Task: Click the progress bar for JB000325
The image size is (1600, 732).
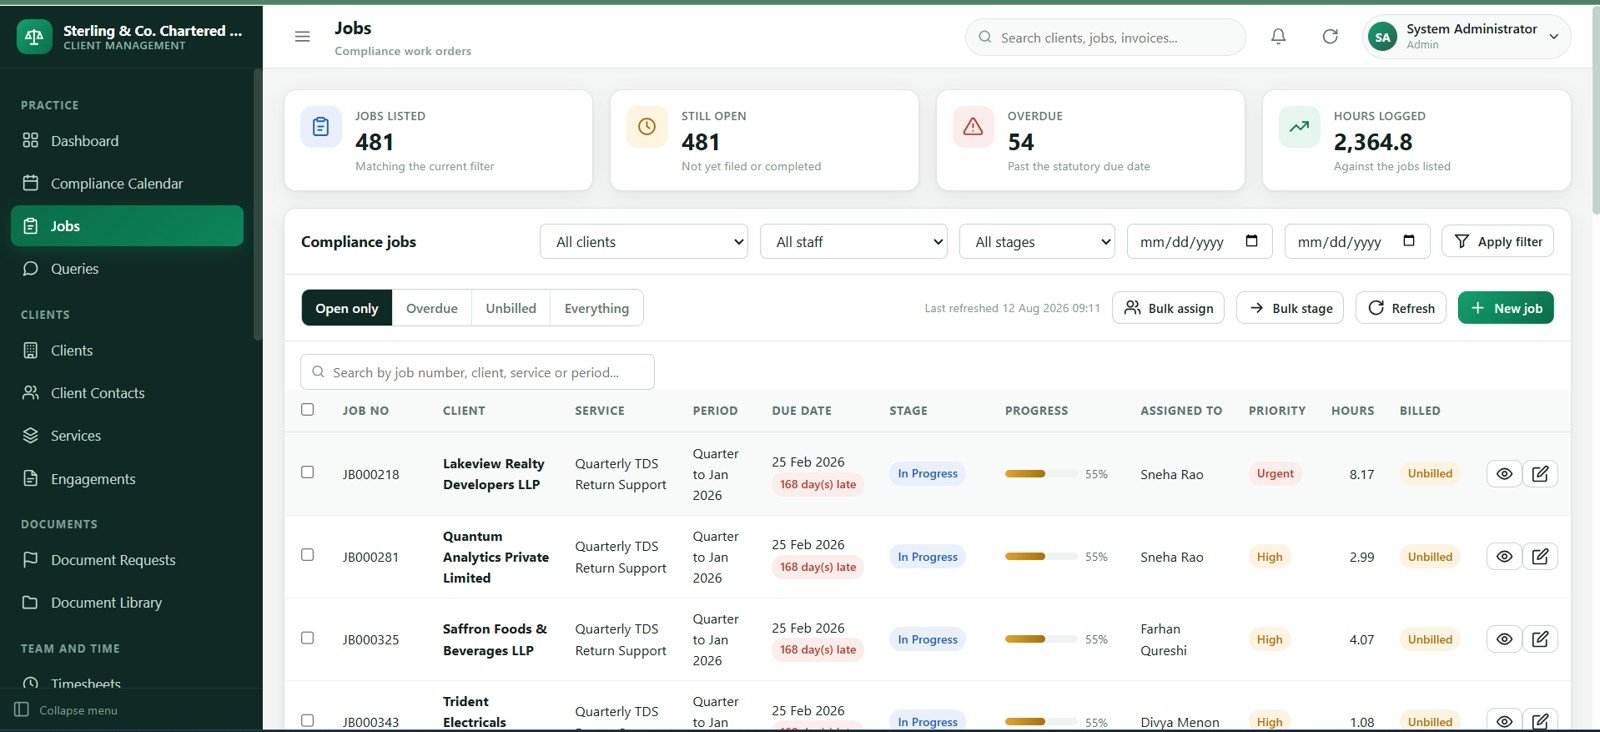Action: [1041, 639]
